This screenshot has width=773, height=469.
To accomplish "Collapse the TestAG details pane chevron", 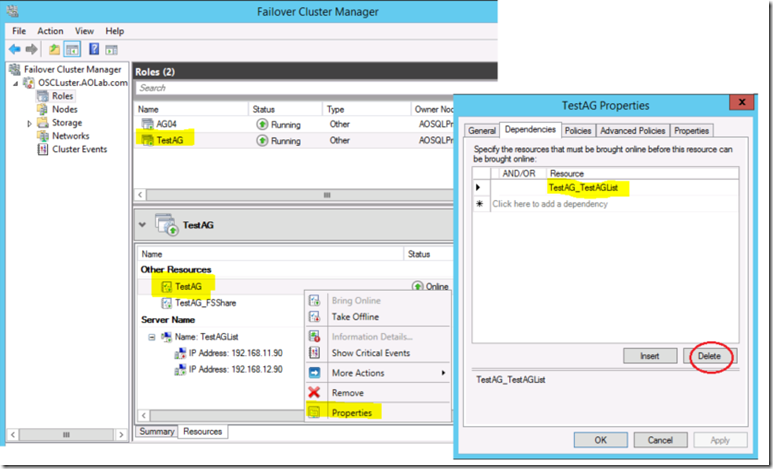I will (x=142, y=225).
